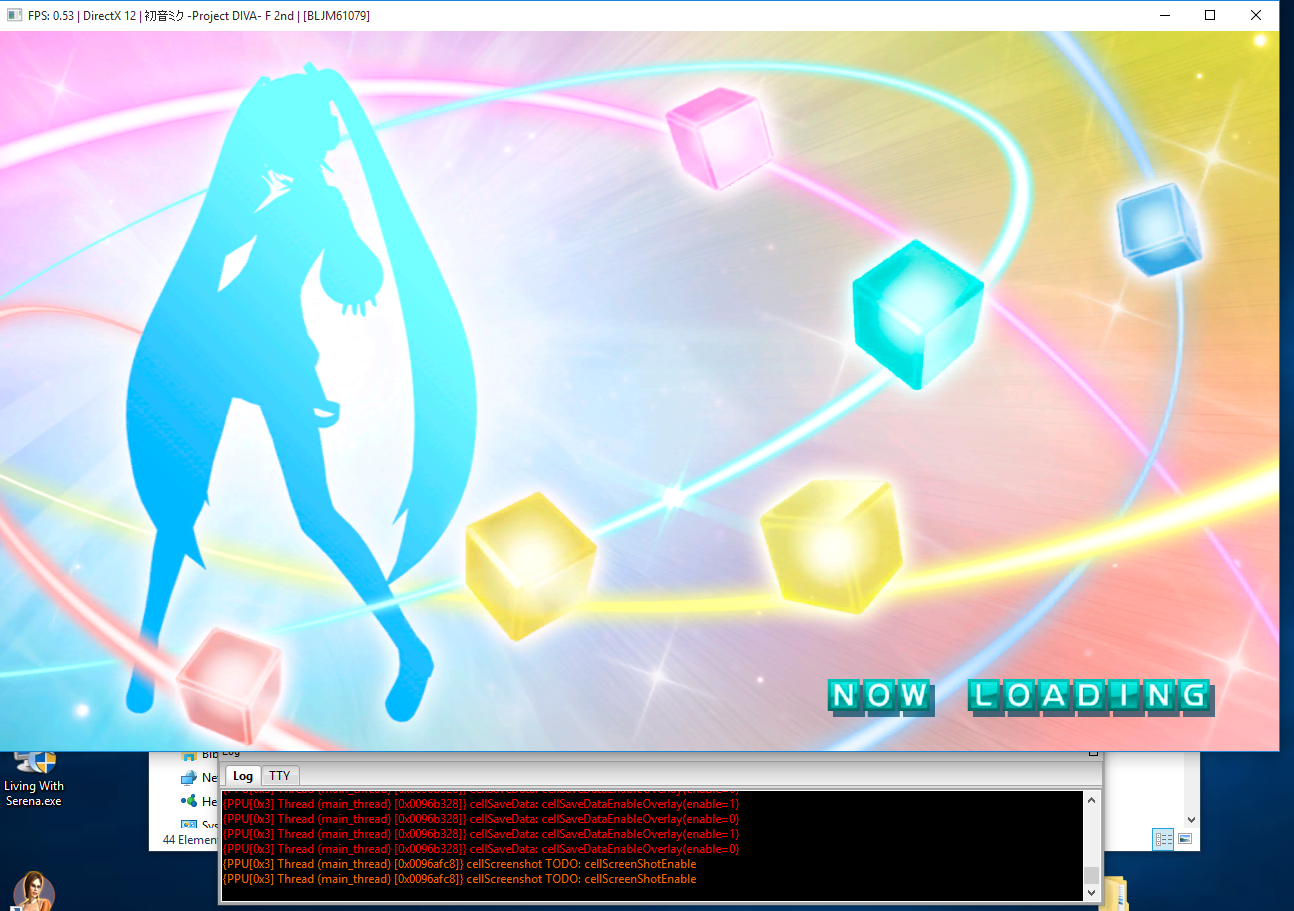The image size is (1294, 911).
Task: Switch to the Log tab
Action: pyautogui.click(x=242, y=776)
